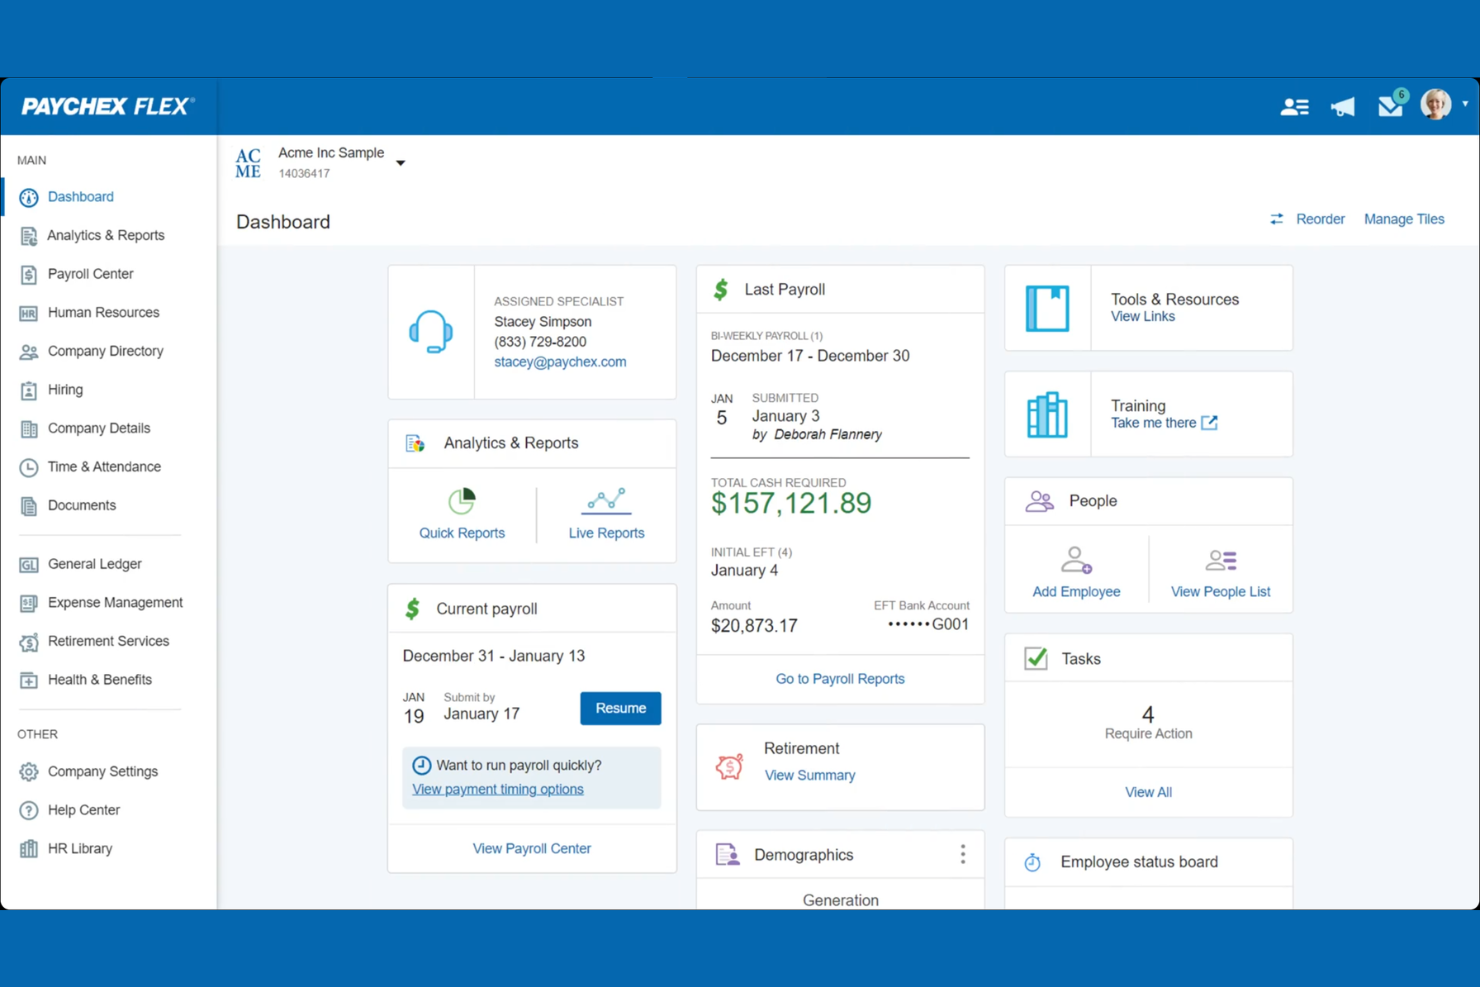Go to Payroll Reports link
Viewport: 1480px width, 987px height.
pos(840,679)
